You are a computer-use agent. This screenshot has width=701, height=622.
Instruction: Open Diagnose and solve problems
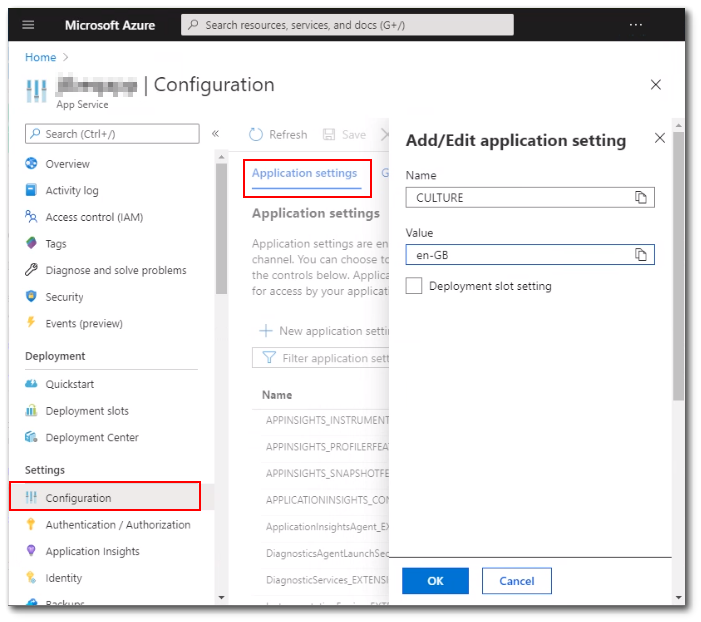(x=116, y=271)
